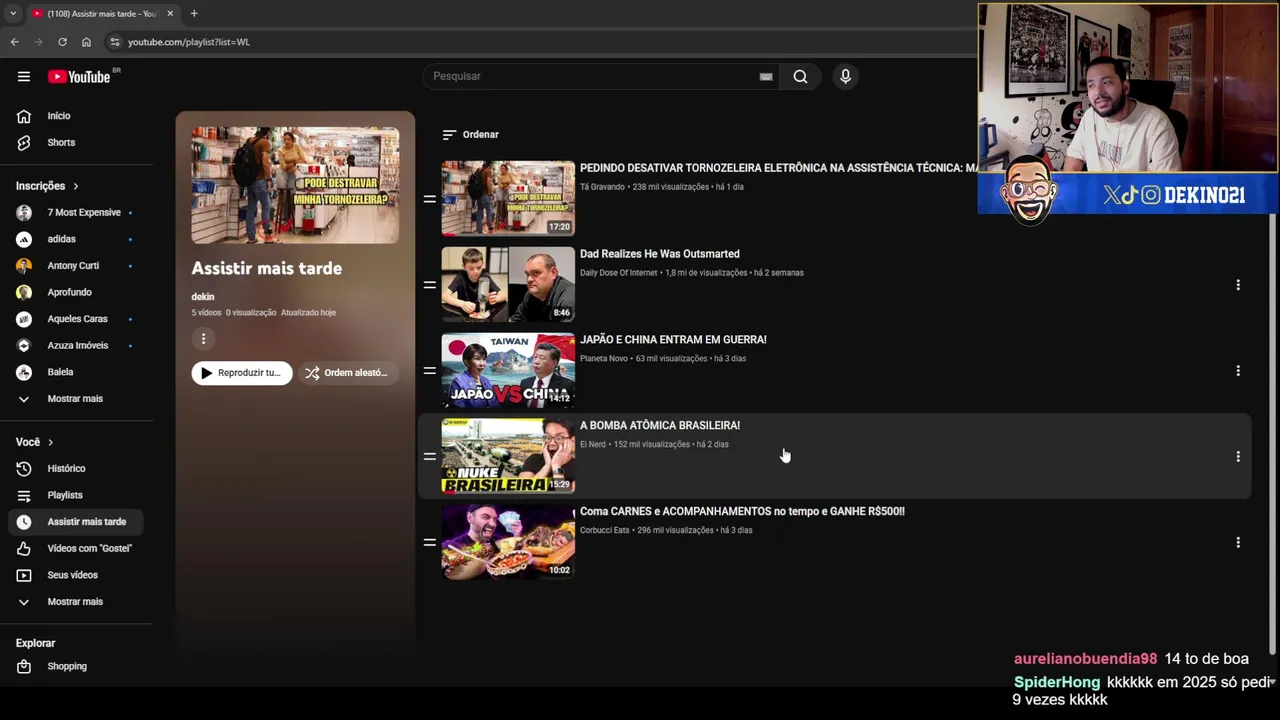This screenshot has width=1280, height=720.
Task: Open Ei Nerd channel link
Action: [x=593, y=445]
